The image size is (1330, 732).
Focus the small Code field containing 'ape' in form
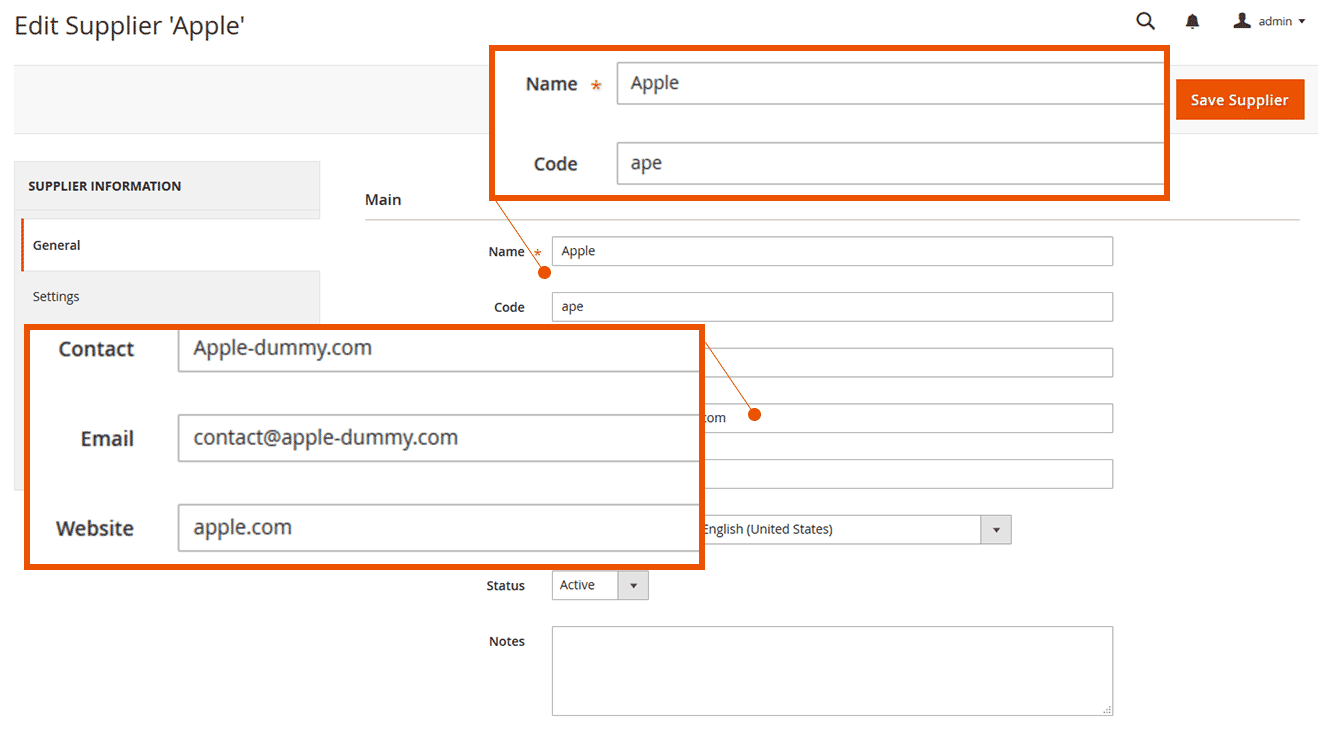[832, 307]
